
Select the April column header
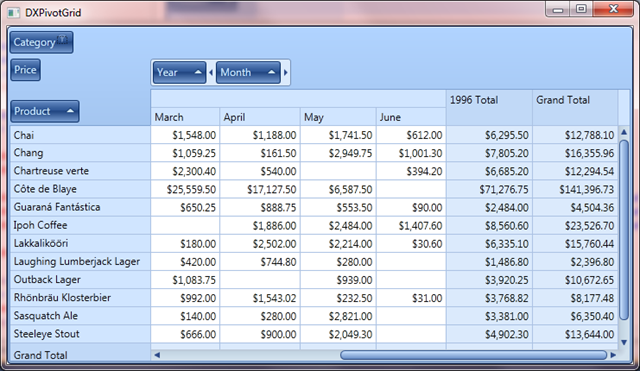[x=260, y=117]
